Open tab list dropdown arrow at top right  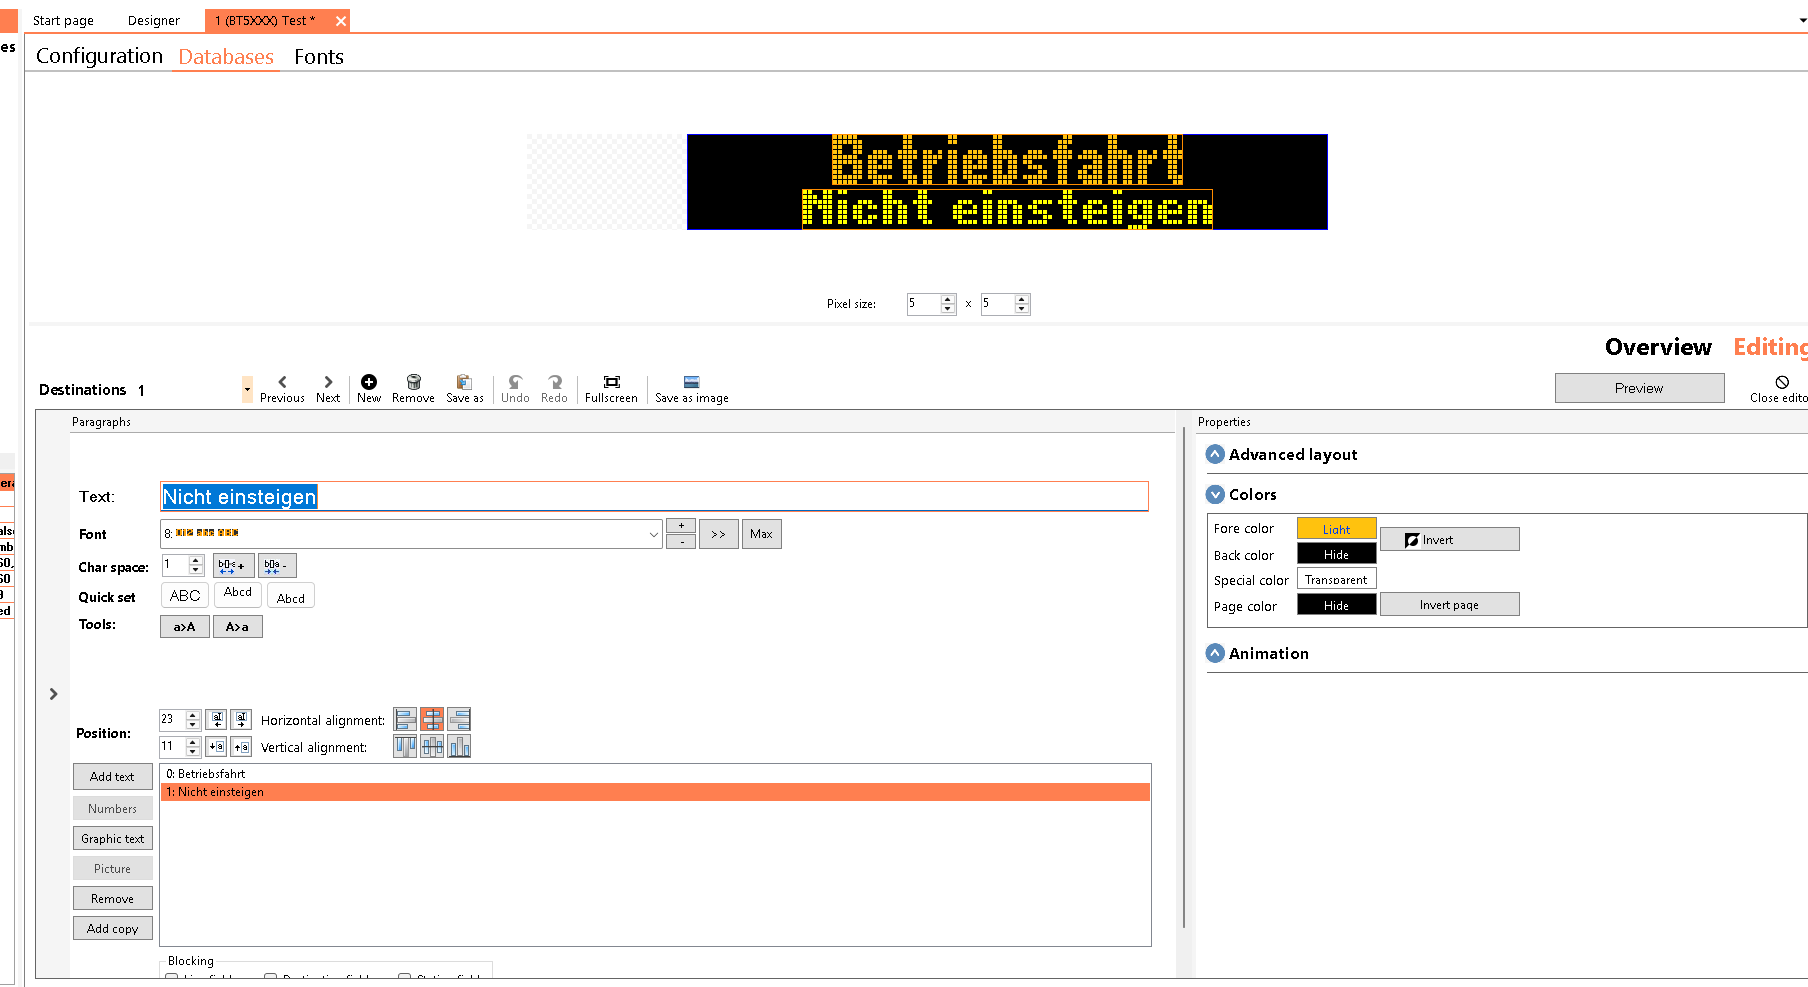click(1802, 21)
